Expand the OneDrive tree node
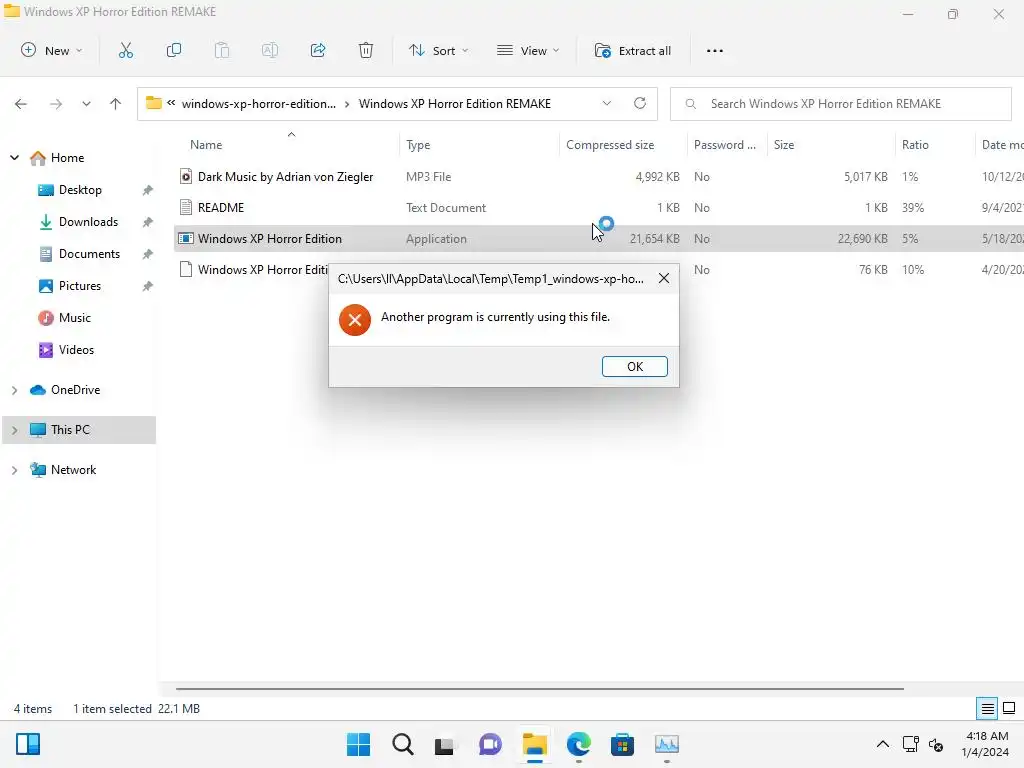Image resolution: width=1024 pixels, height=768 pixels. click(x=14, y=390)
